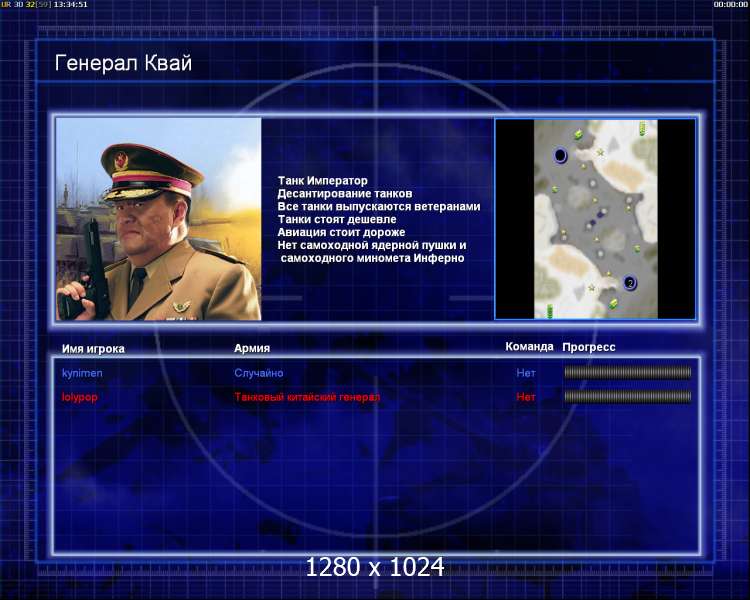
Task: Click the 'Нет' team value for kynimen
Action: pos(526,373)
